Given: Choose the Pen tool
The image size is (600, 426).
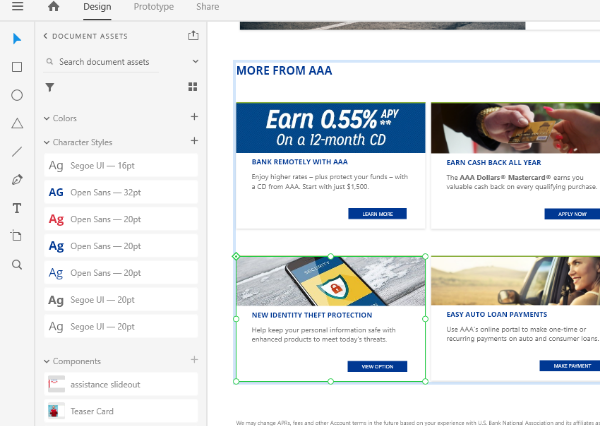Looking at the screenshot, I should point(17,180).
